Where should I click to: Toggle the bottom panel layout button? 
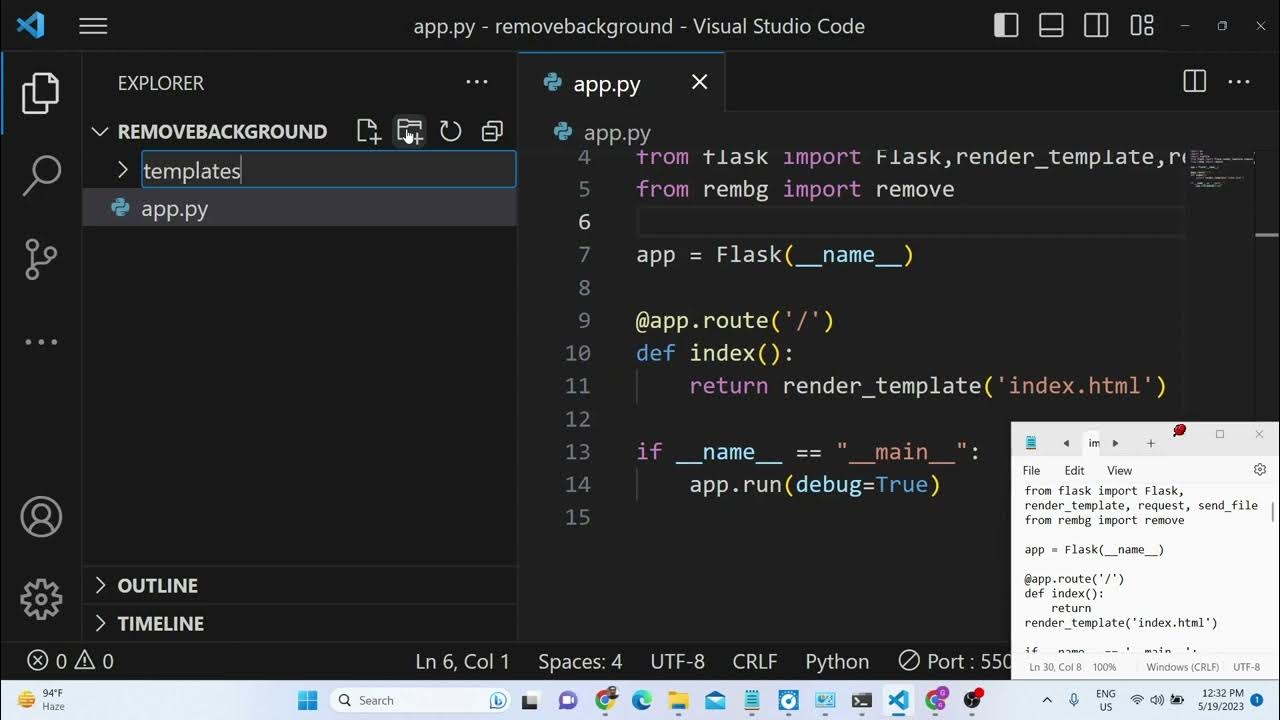pos(1051,26)
